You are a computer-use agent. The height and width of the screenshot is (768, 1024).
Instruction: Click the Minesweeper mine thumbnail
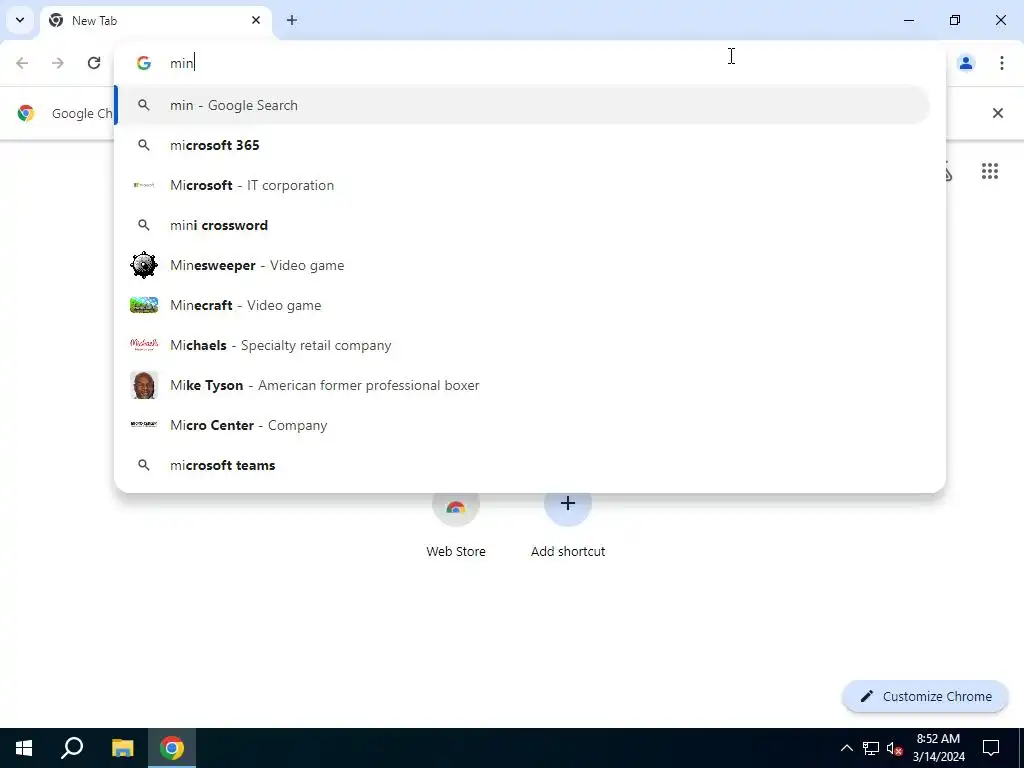point(144,265)
